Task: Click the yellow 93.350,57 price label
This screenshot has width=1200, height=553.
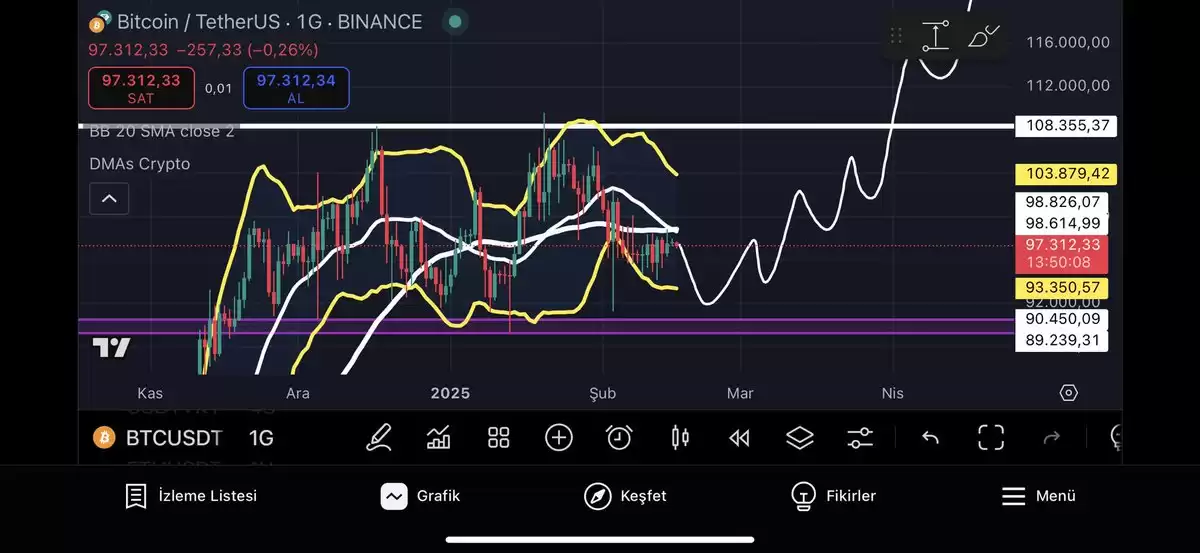Action: pyautogui.click(x=1061, y=287)
